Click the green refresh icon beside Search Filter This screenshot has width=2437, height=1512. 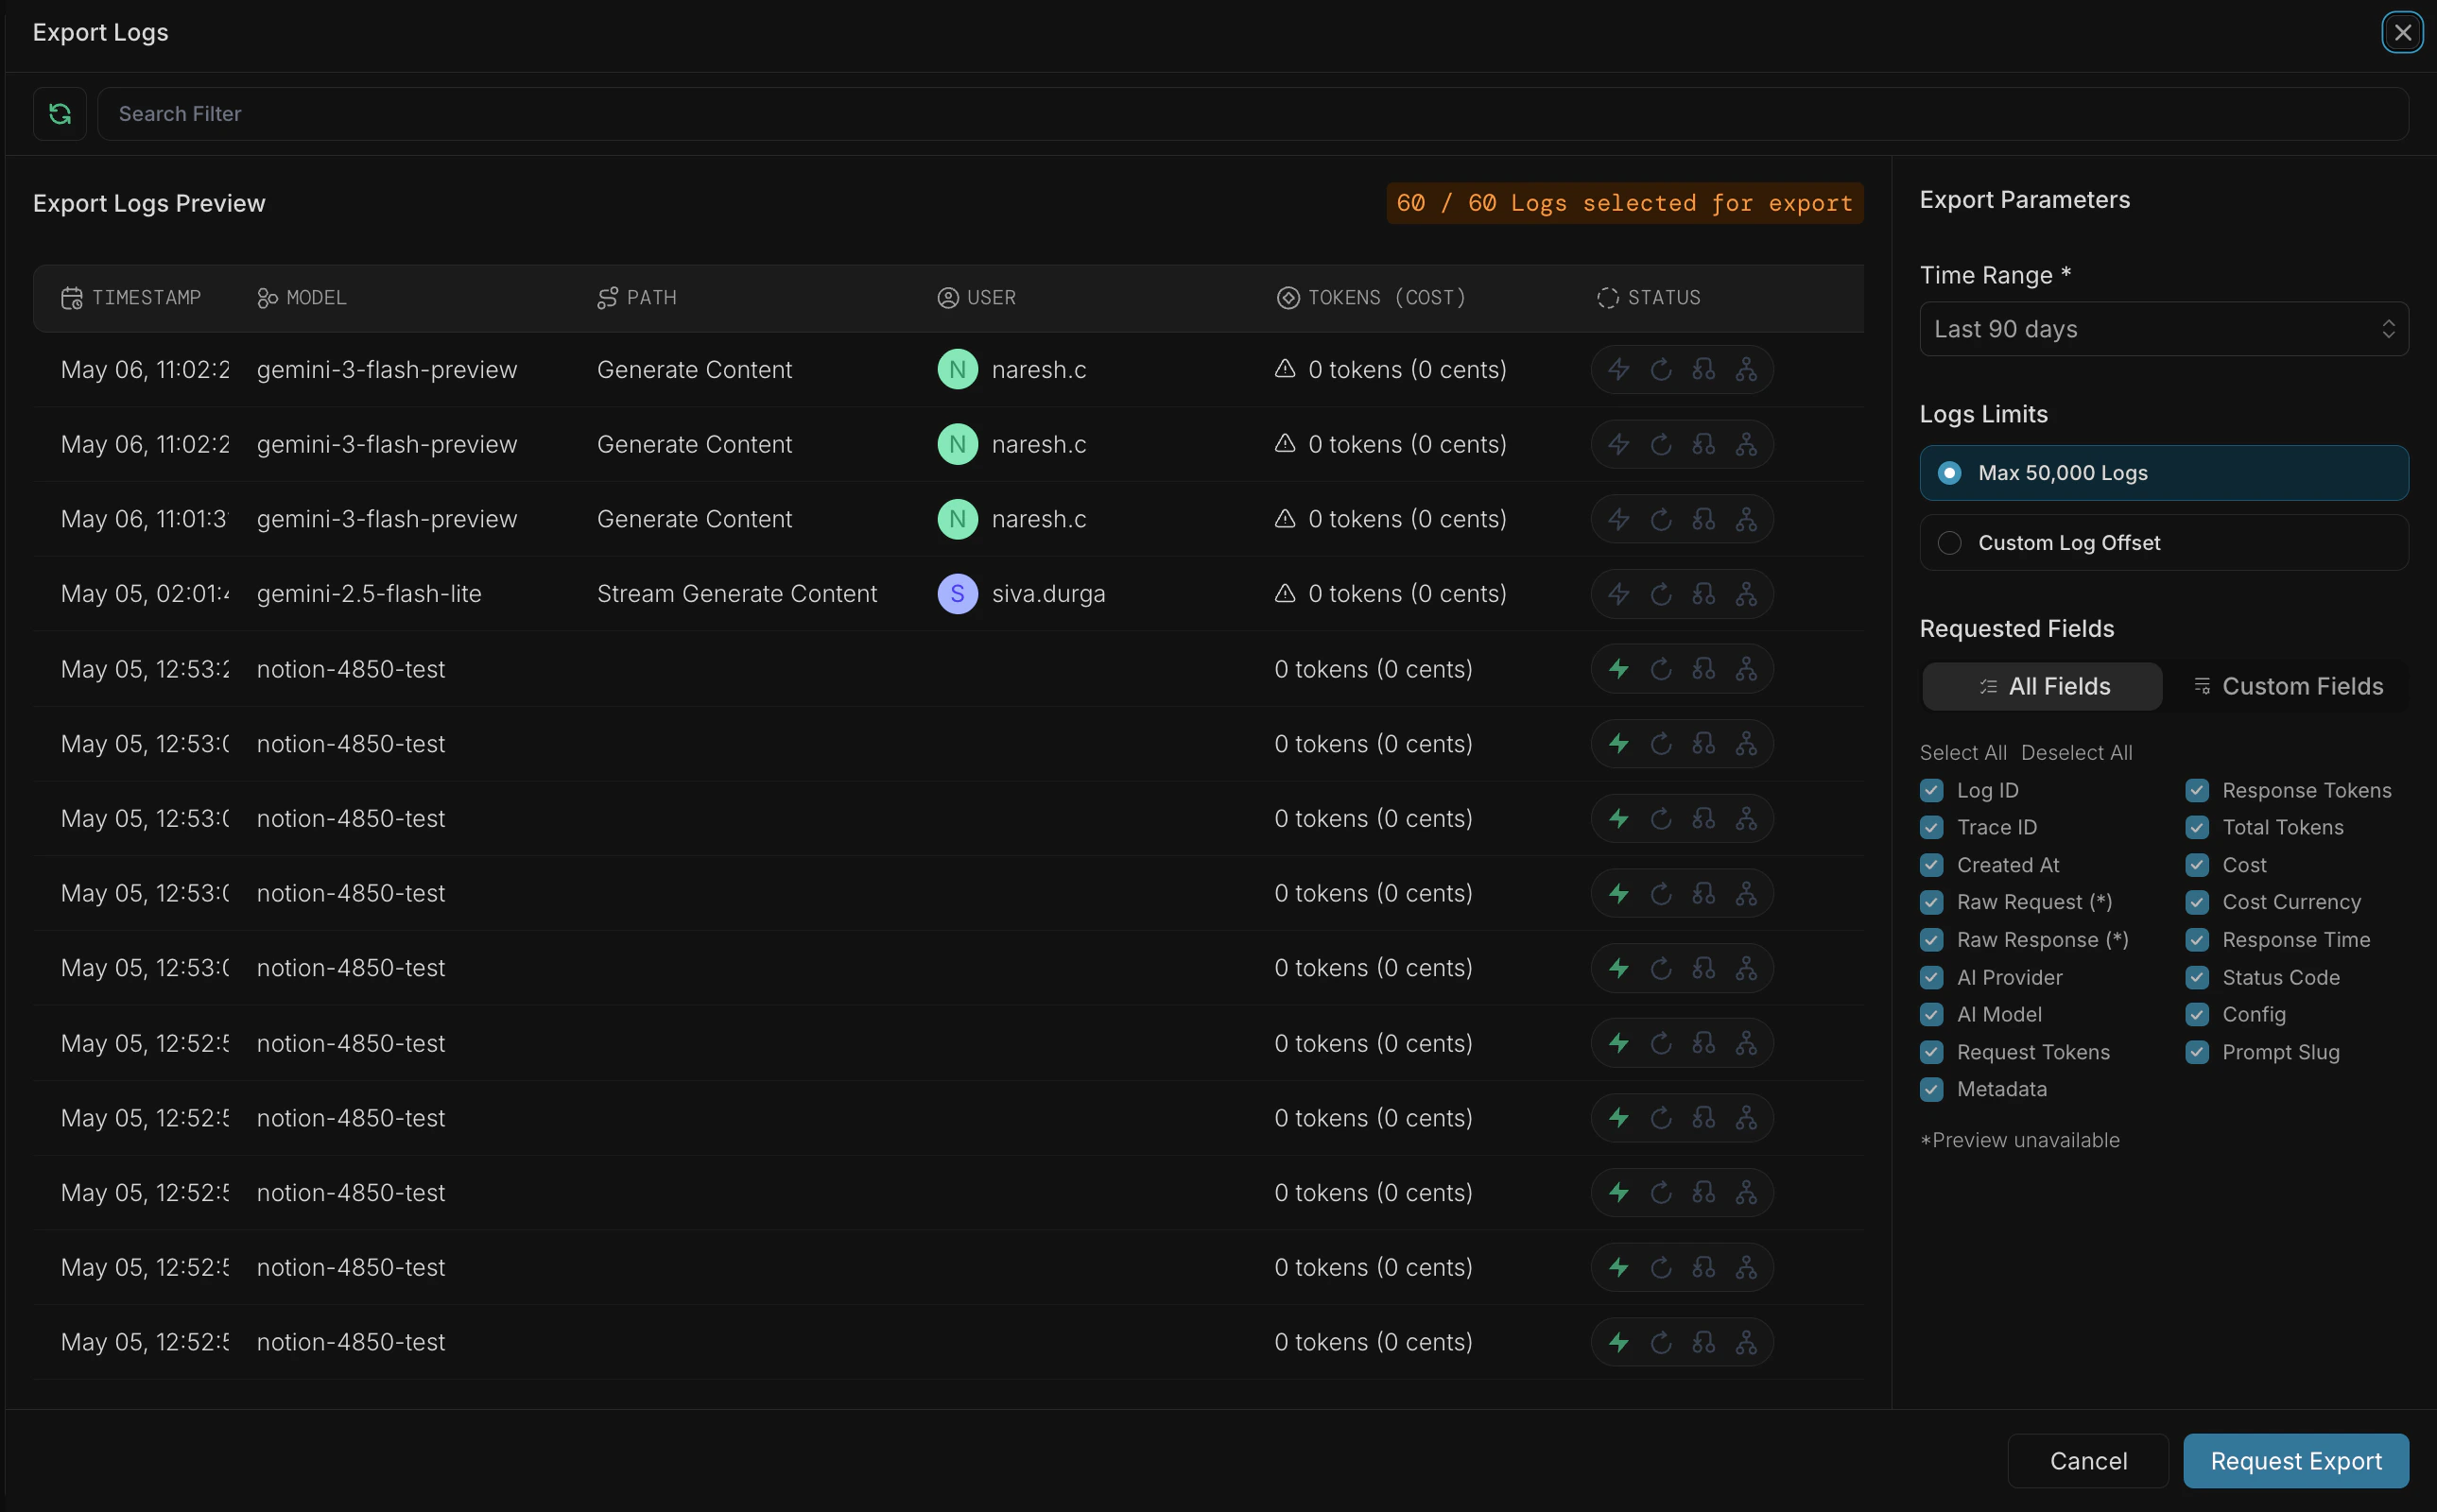click(x=60, y=114)
